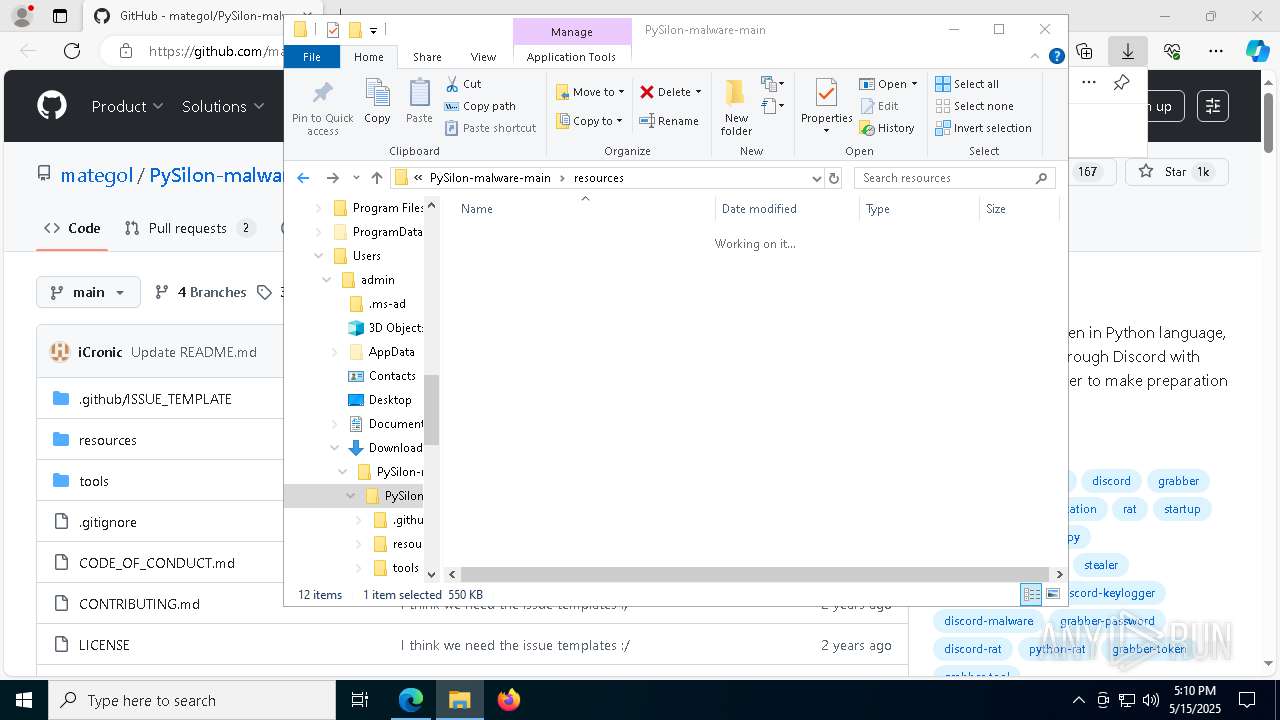Open Task View on the taskbar

[361, 700]
